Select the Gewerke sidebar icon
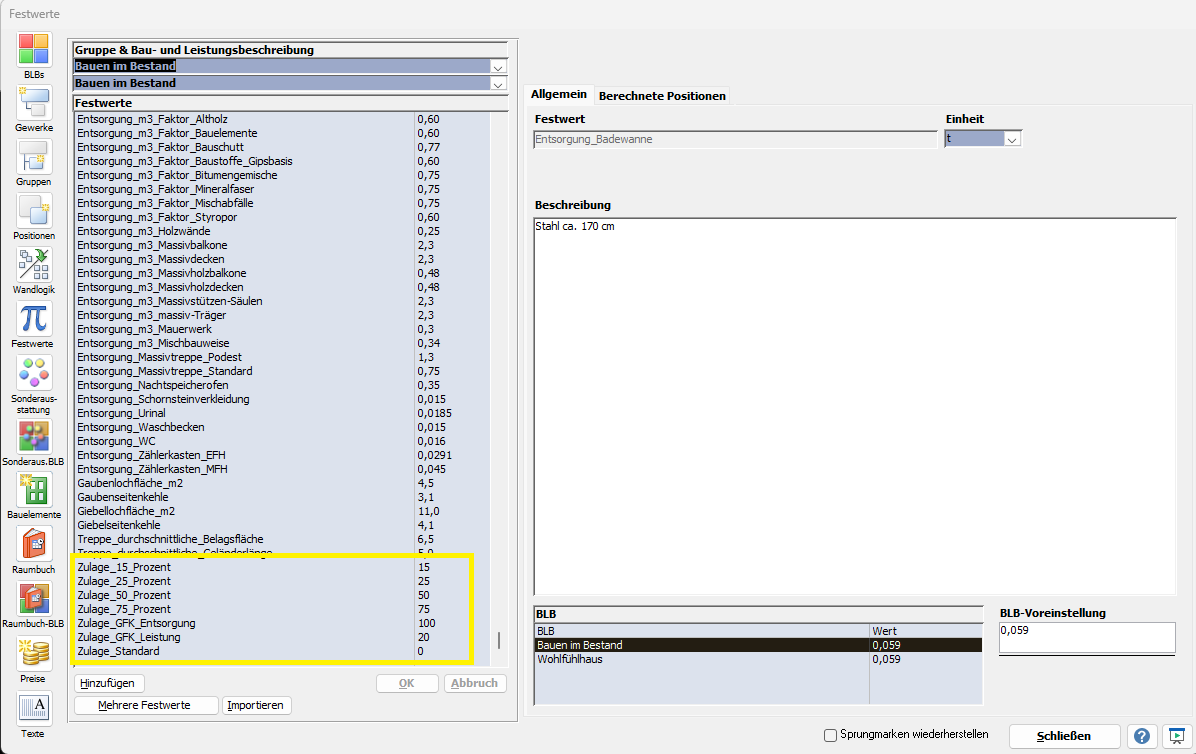Viewport: 1196px width, 754px height. (x=34, y=104)
